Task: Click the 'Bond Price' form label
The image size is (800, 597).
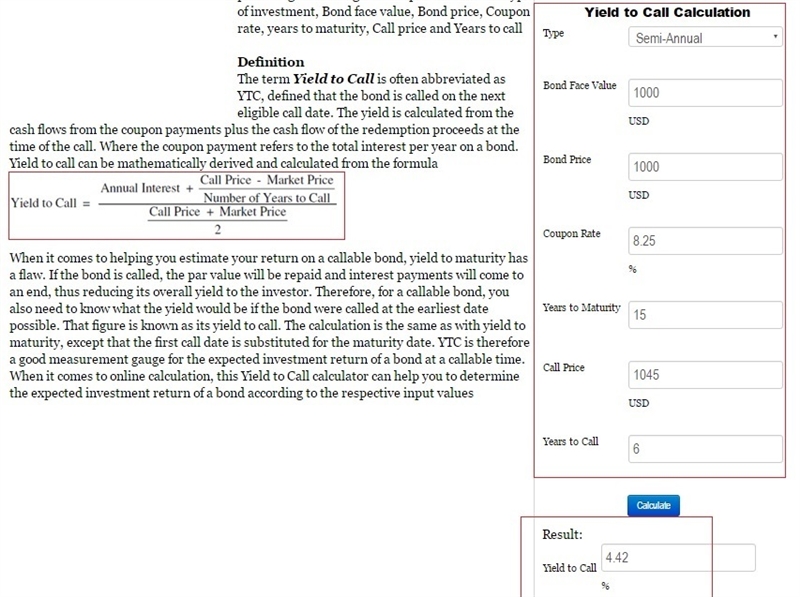Action: click(x=567, y=159)
